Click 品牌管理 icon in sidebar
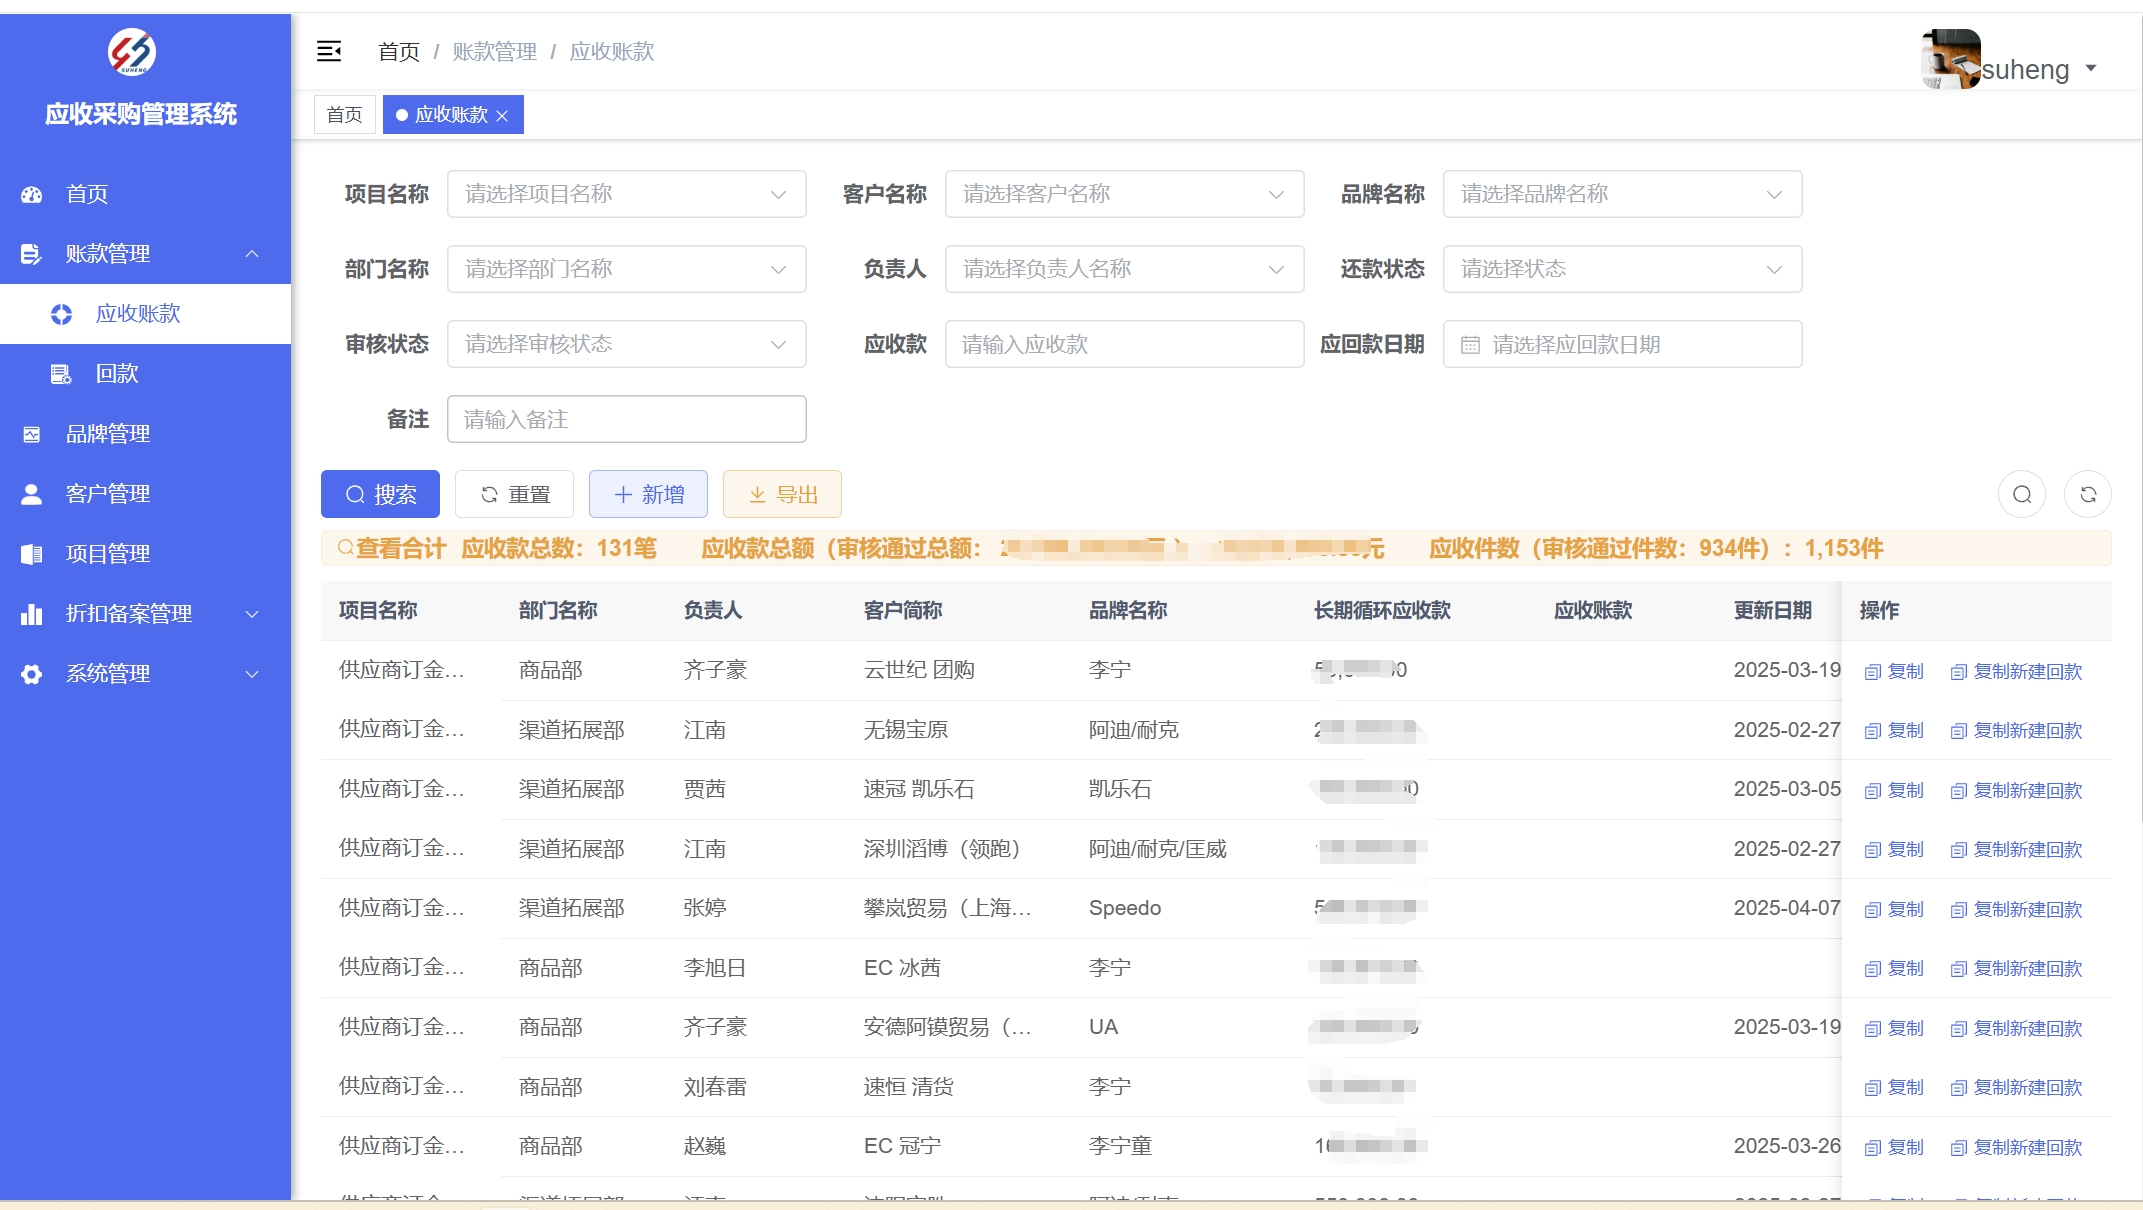Image resolution: width=2143 pixels, height=1210 pixels. [x=32, y=434]
